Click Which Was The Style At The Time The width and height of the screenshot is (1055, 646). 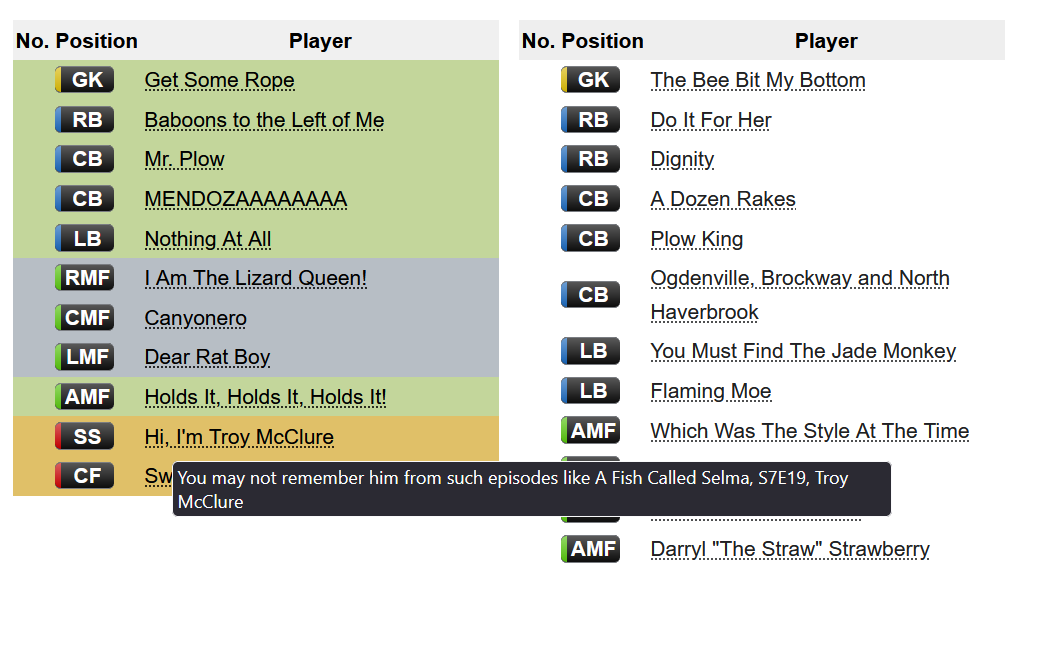[x=809, y=431]
